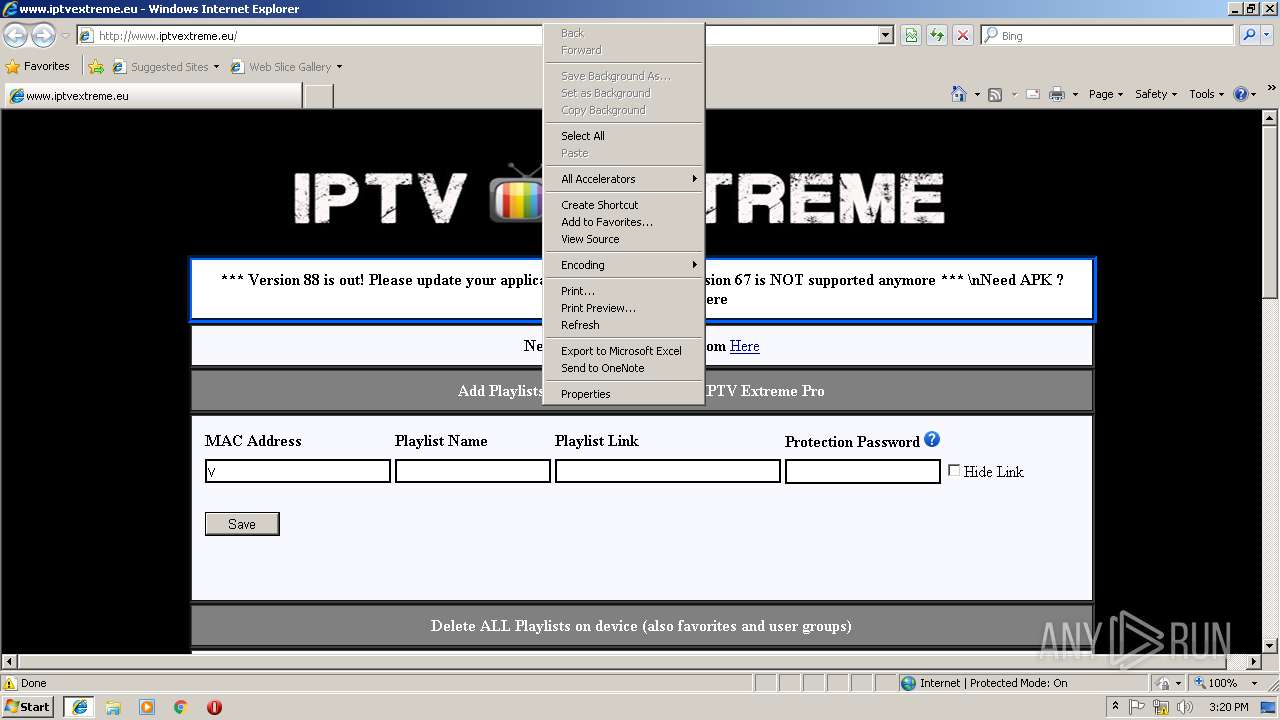
Task: Click the green Refresh icon in address bar
Action: (x=937, y=35)
